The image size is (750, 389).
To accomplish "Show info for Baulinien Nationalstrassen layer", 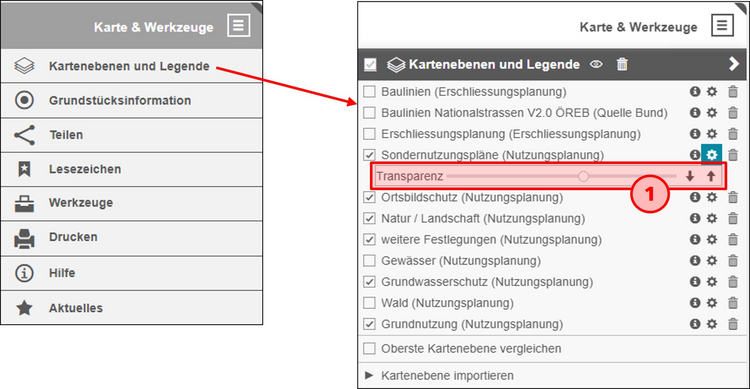I will 695,113.
